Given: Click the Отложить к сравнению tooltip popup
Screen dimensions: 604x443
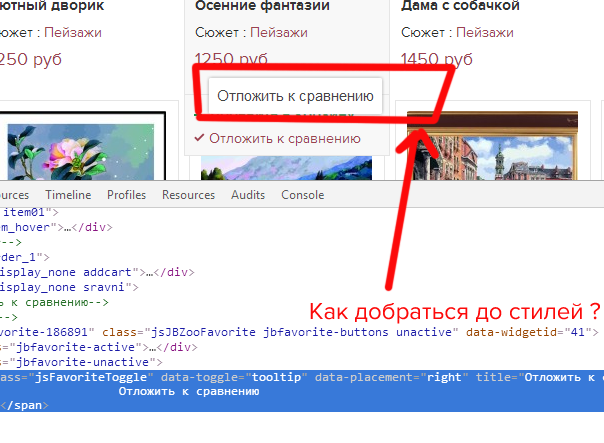Looking at the screenshot, I should point(294,97).
